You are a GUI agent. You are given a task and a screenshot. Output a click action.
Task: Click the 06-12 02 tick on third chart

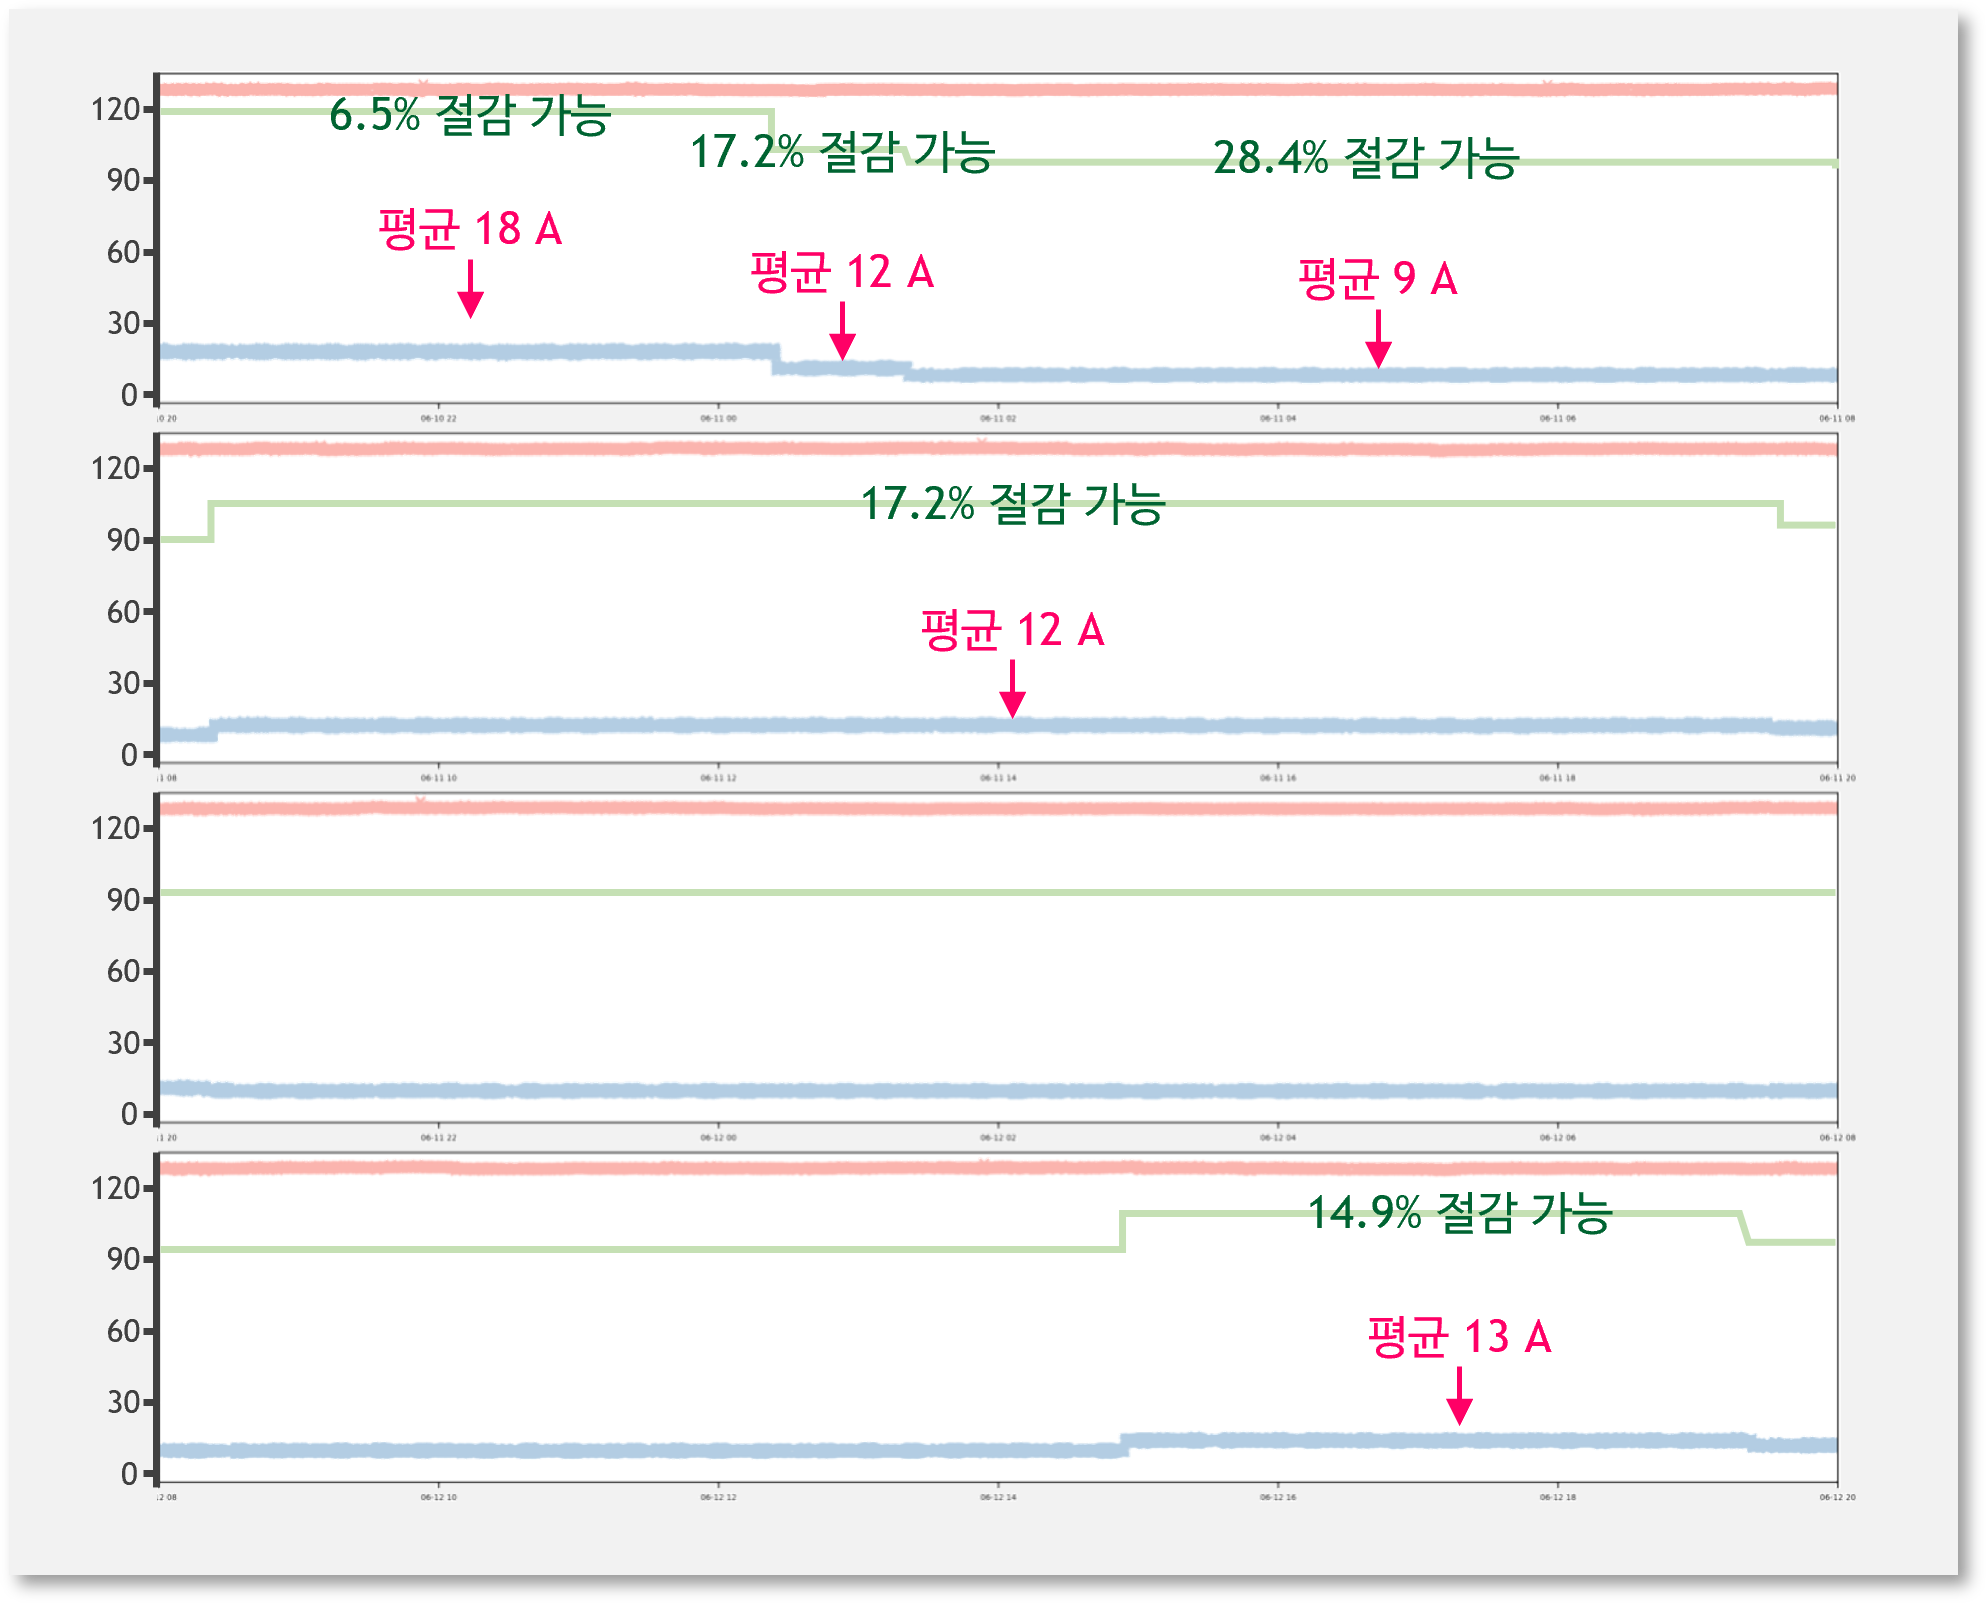(x=998, y=1137)
